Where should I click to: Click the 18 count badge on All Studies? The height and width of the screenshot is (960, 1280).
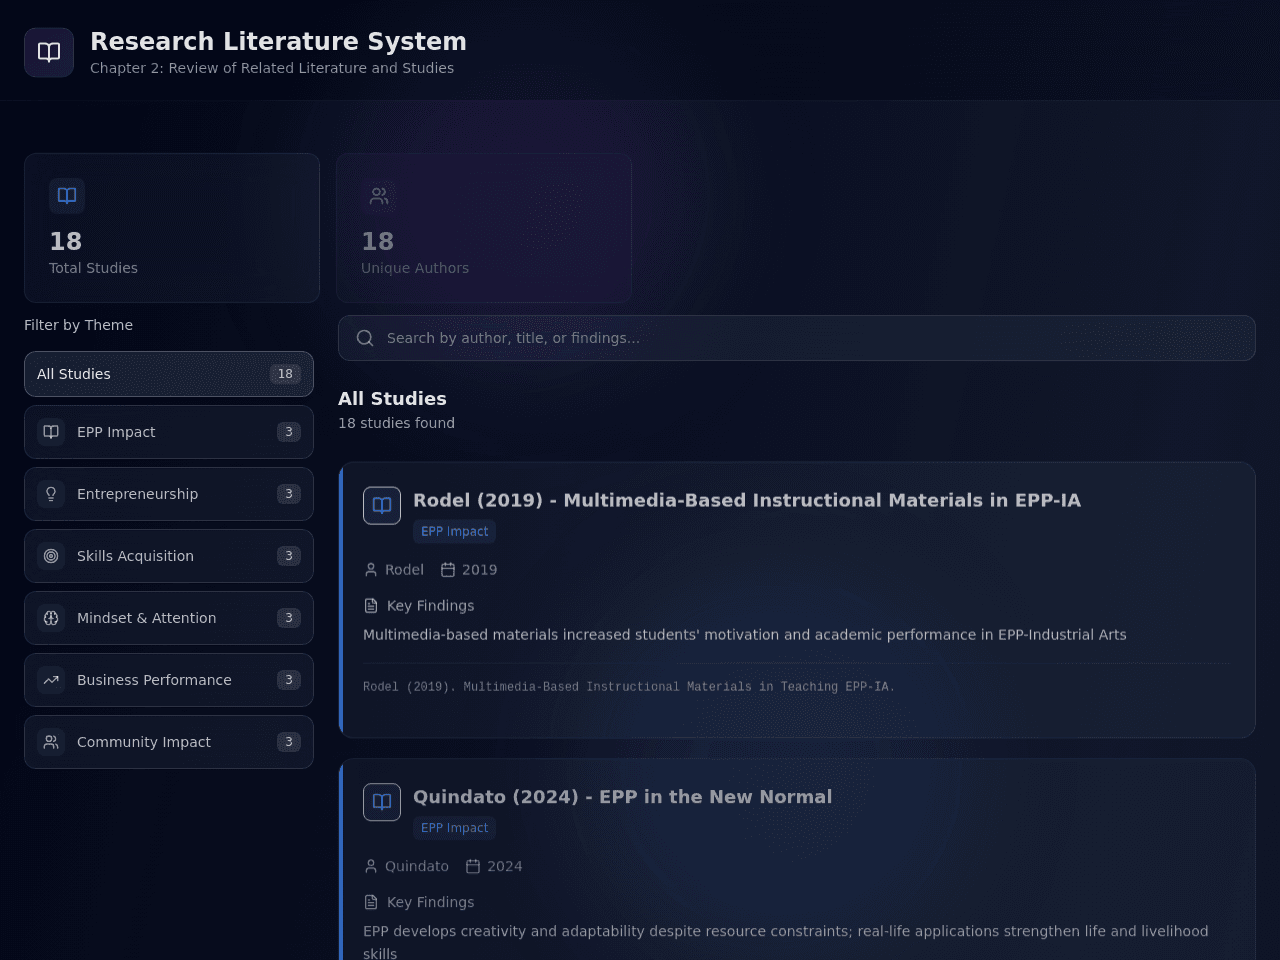(x=285, y=374)
